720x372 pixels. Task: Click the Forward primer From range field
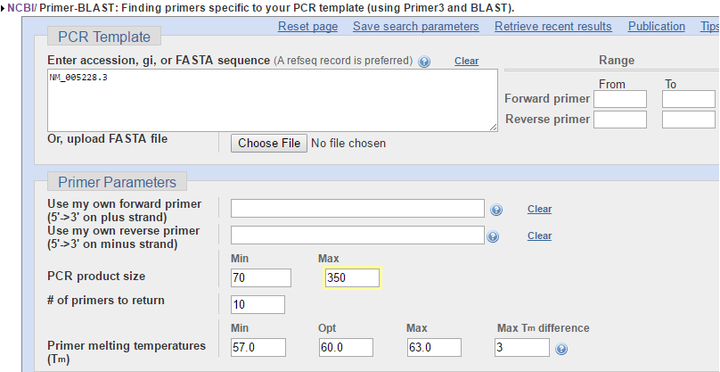tap(620, 99)
